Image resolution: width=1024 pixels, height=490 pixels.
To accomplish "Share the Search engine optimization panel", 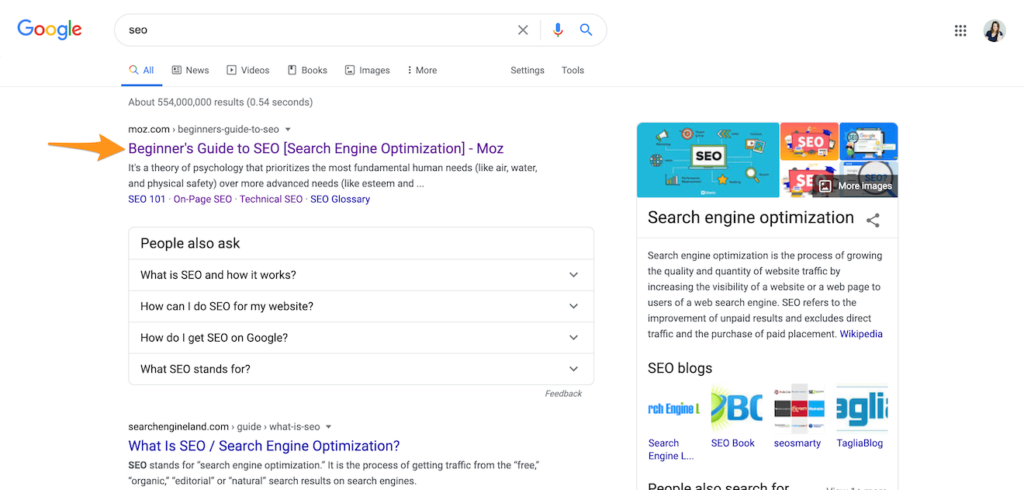I will (873, 220).
